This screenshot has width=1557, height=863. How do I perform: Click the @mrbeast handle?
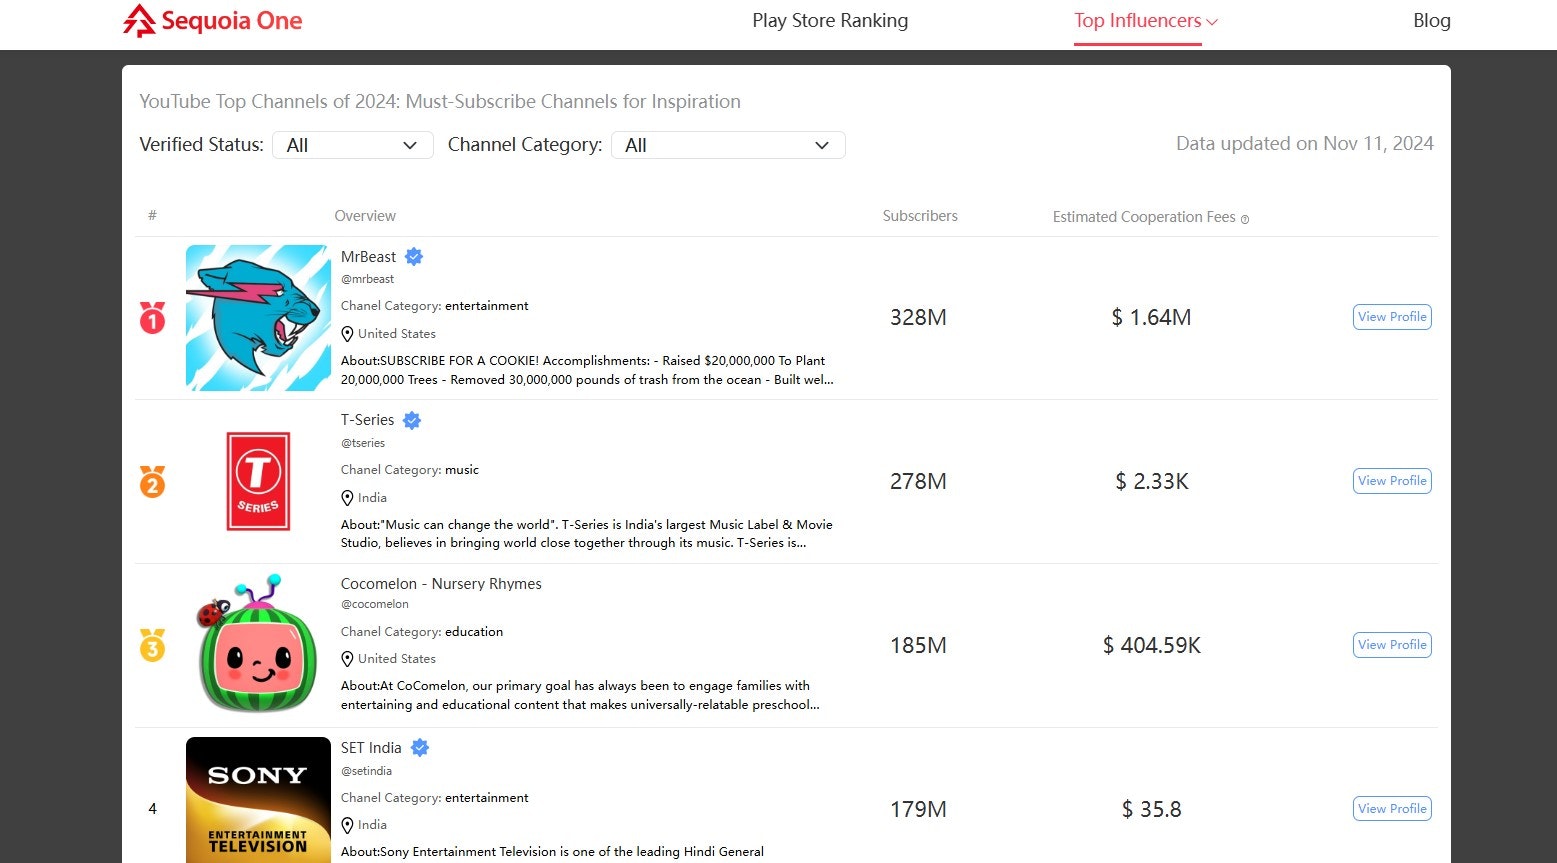coord(367,279)
